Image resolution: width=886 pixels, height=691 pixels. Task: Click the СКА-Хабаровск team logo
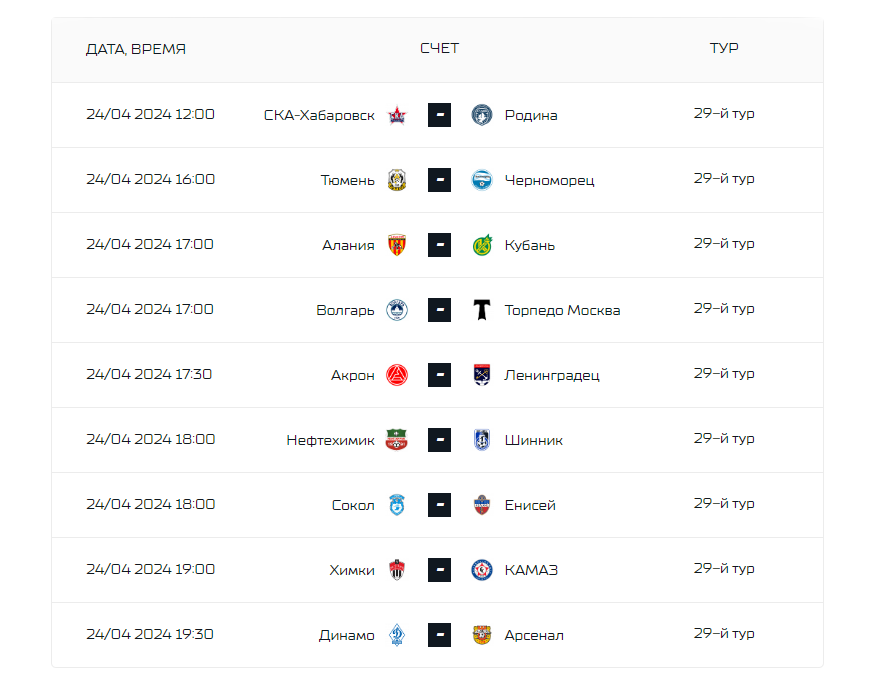(x=397, y=115)
